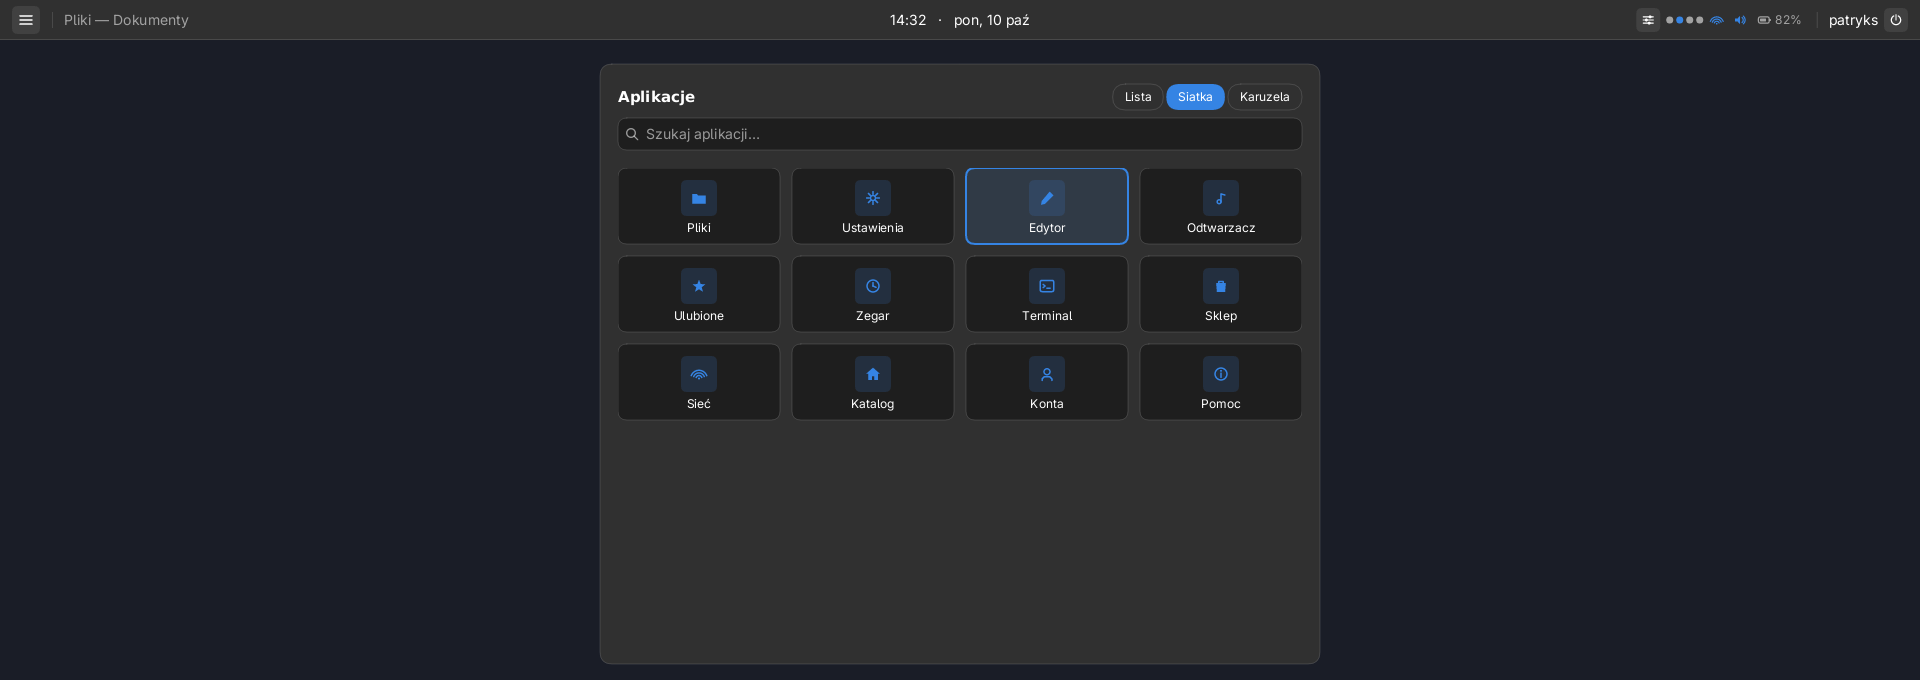Launch the Zegar clock app

tap(873, 294)
